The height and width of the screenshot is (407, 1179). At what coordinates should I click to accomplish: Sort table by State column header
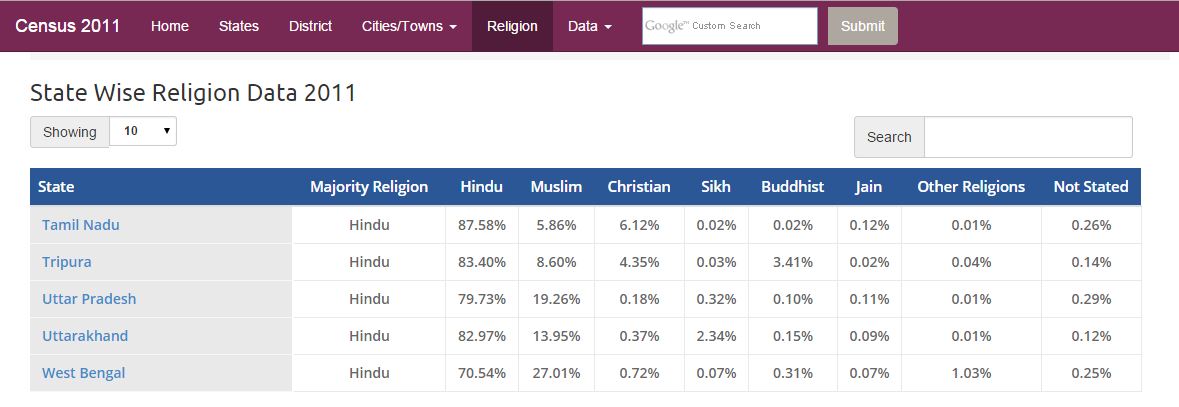click(x=56, y=187)
